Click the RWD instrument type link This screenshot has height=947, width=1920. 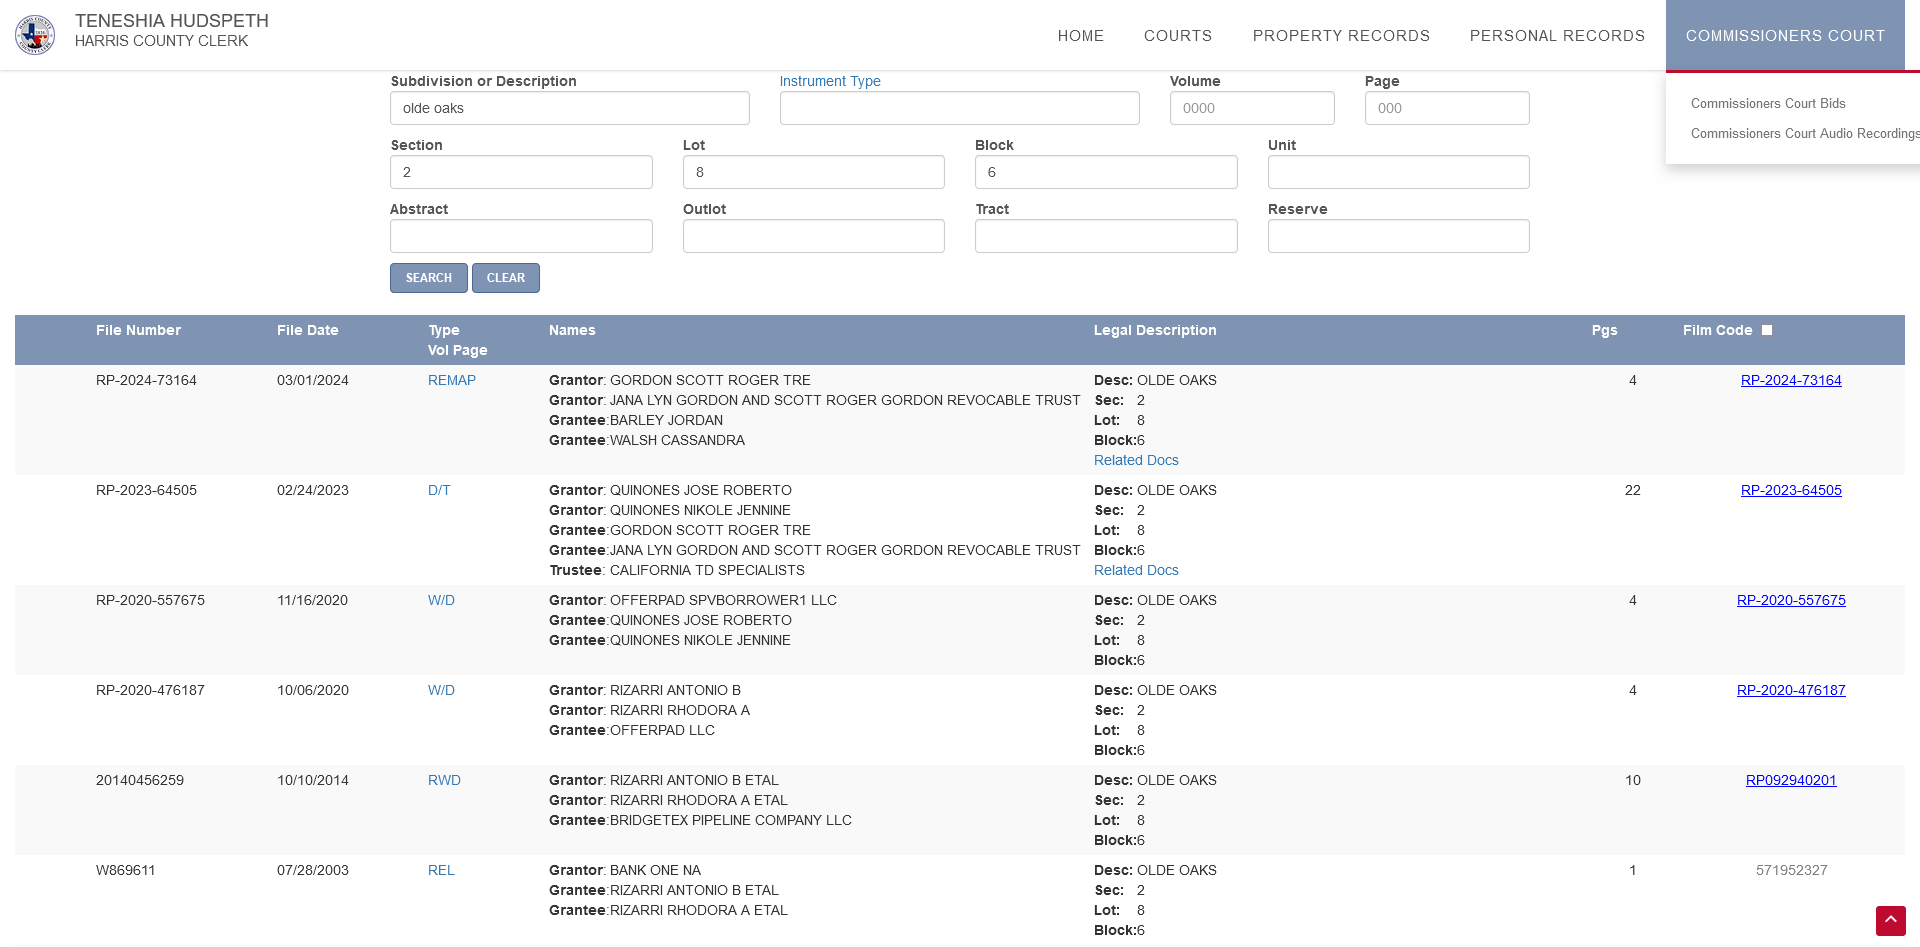click(444, 780)
